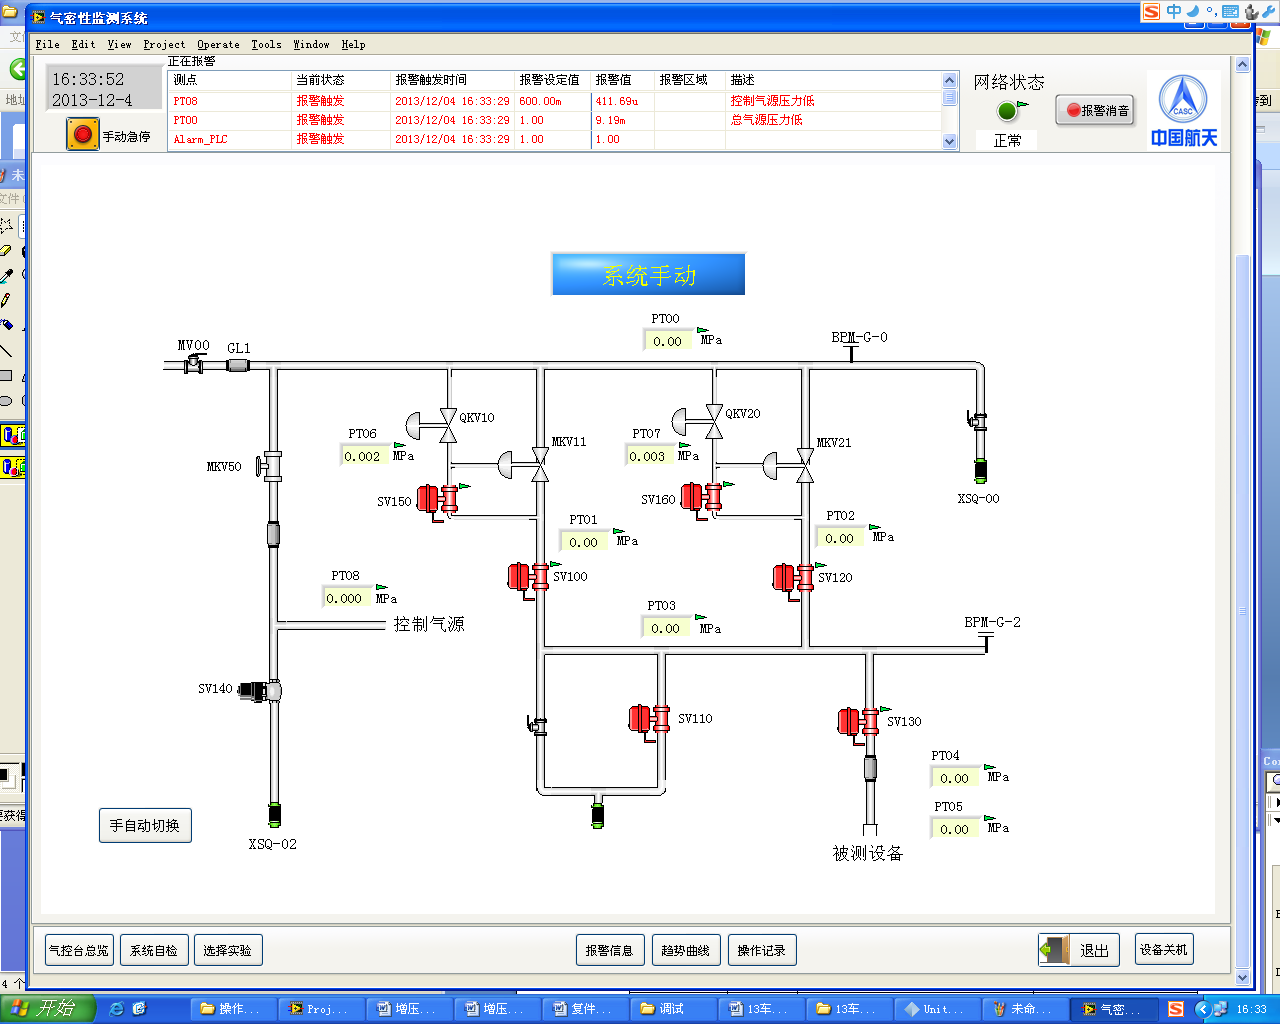Click the MKV50 manual valve symbol

[270, 466]
